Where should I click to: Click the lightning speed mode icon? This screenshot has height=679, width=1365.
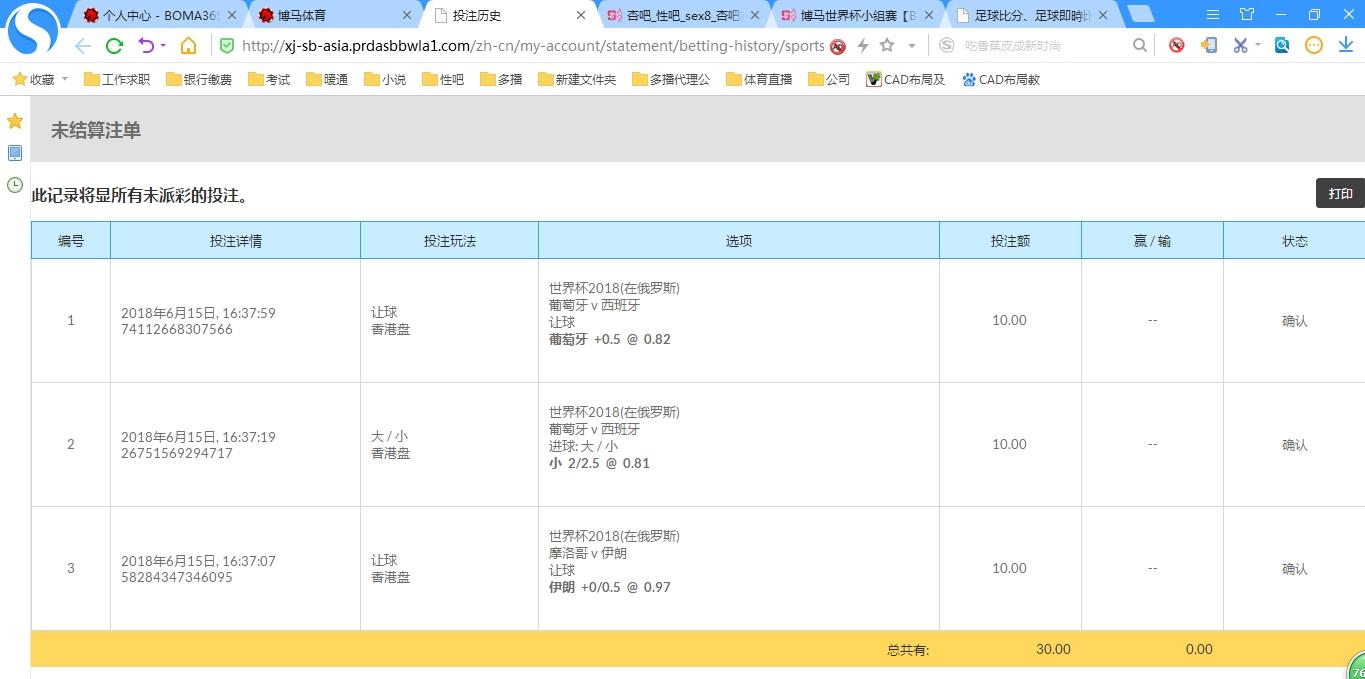coord(863,46)
